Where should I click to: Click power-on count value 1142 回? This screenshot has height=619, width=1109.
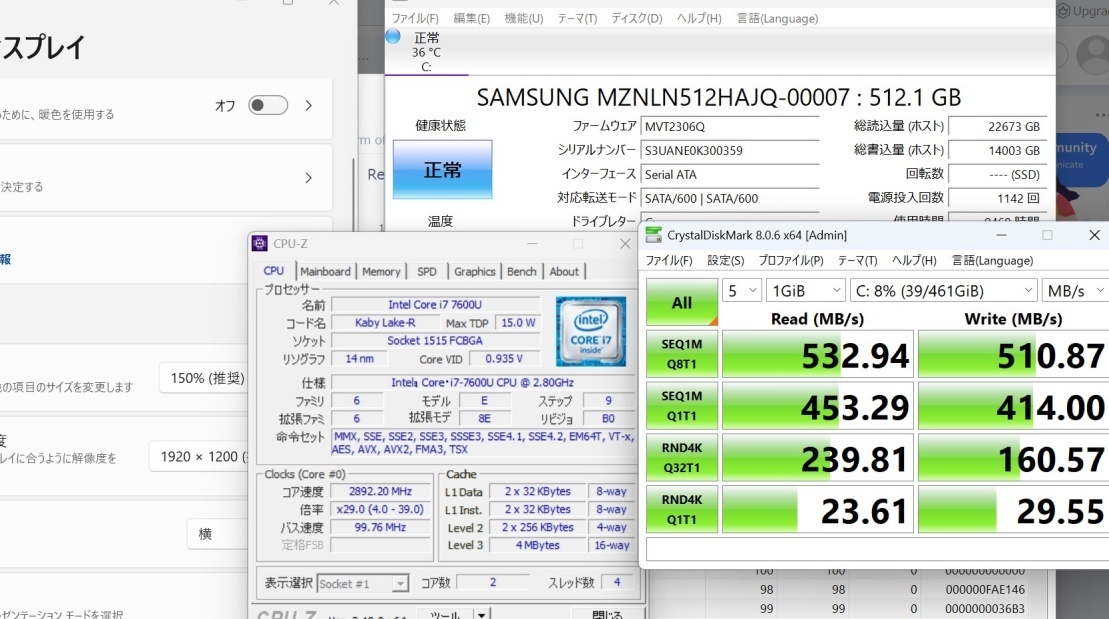tap(997, 199)
